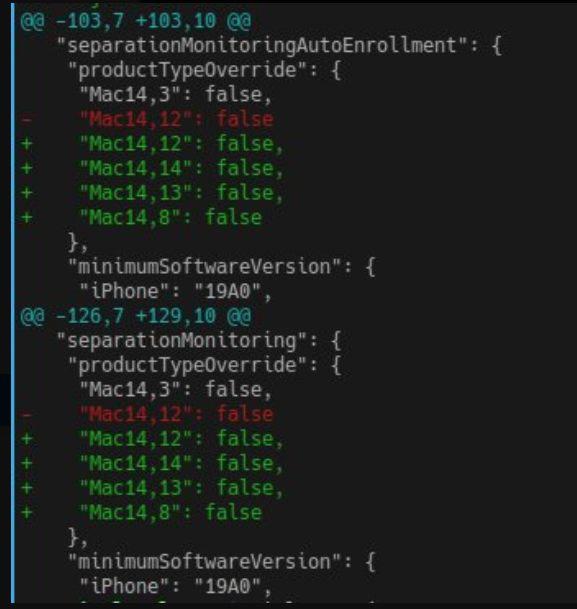Click the minus marker in the -126,7 hunk
The height and width of the screenshot is (609, 577).
[26, 414]
